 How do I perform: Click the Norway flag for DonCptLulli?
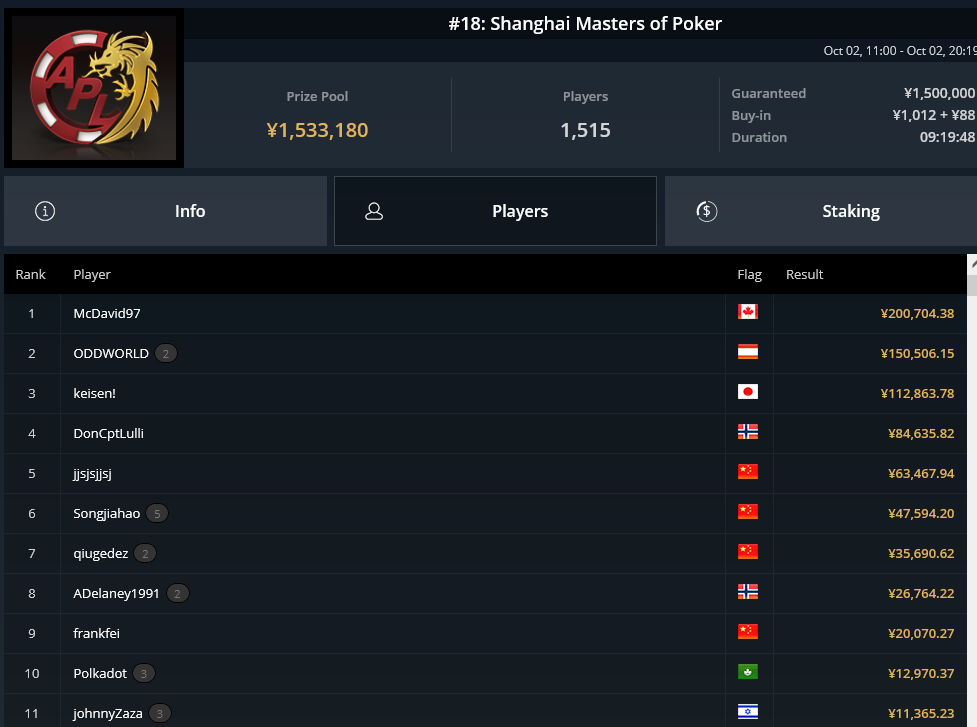(748, 432)
